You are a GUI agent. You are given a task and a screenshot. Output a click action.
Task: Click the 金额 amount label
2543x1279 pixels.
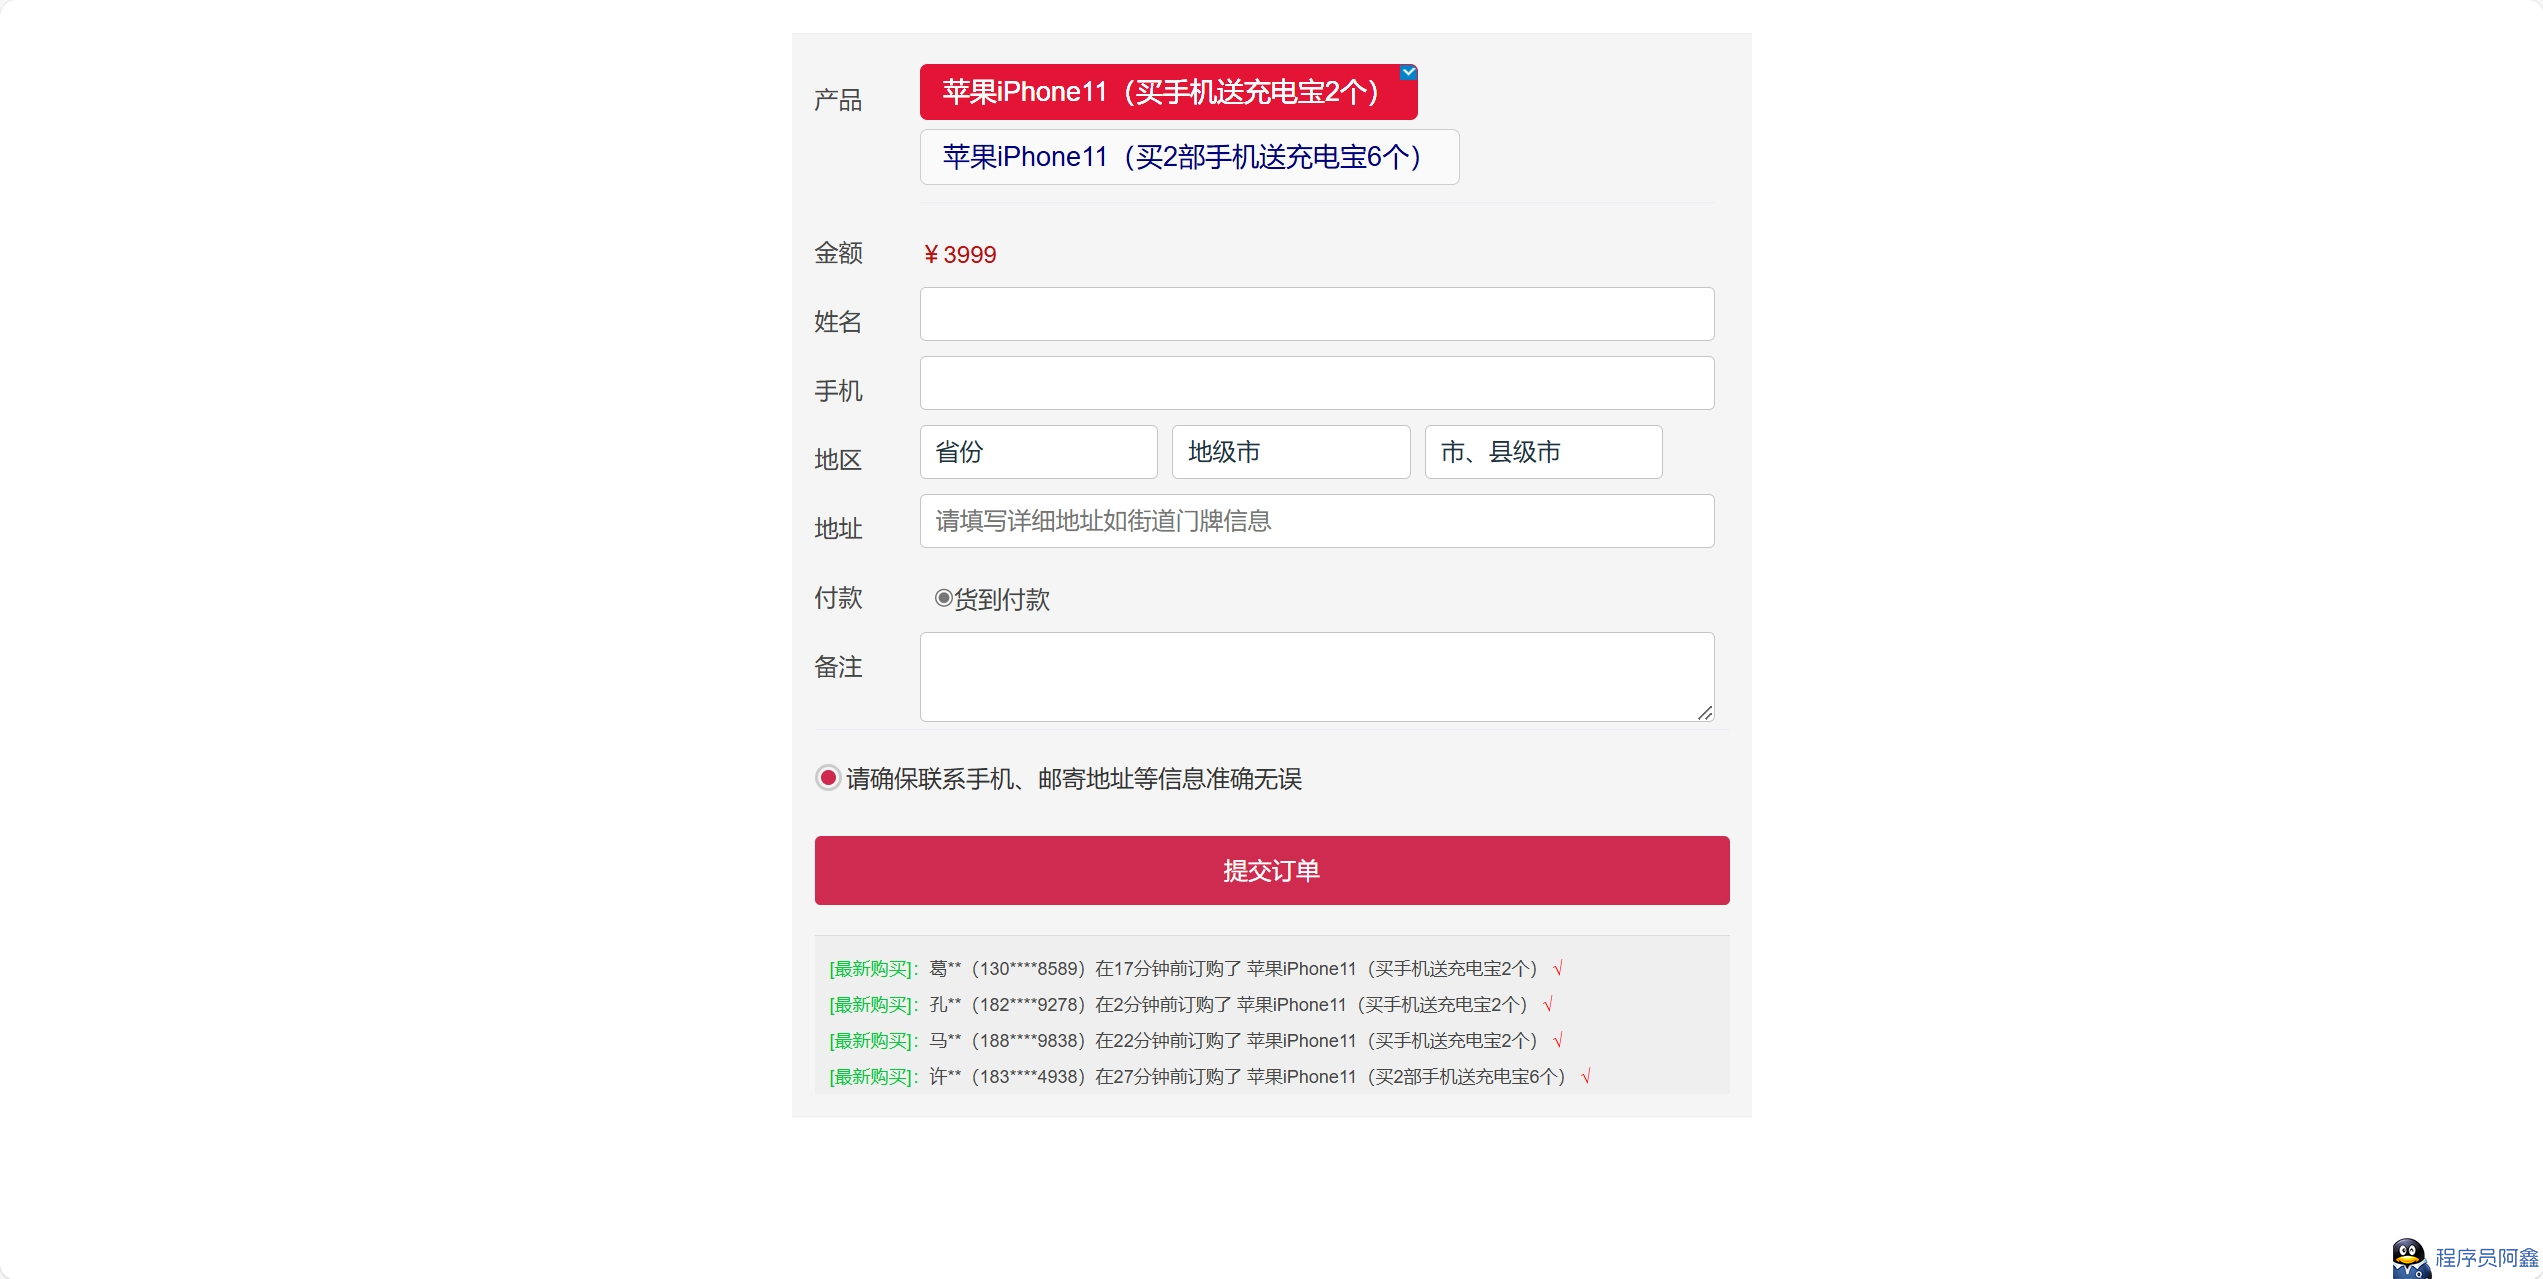pos(838,253)
